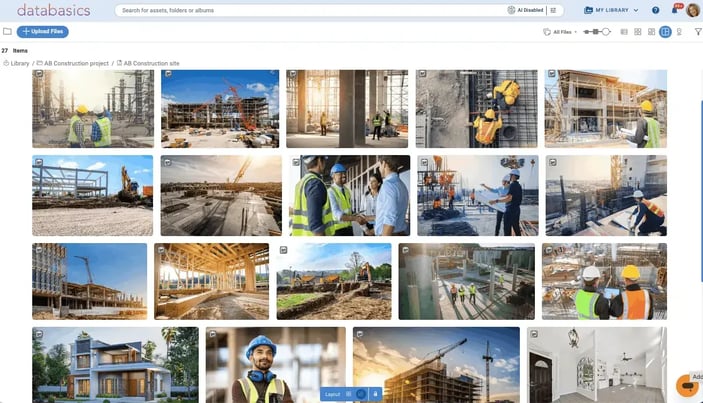Click icon on blueprint engineers thumbnail
Viewport: 703px width, 403px height.
[424, 162]
